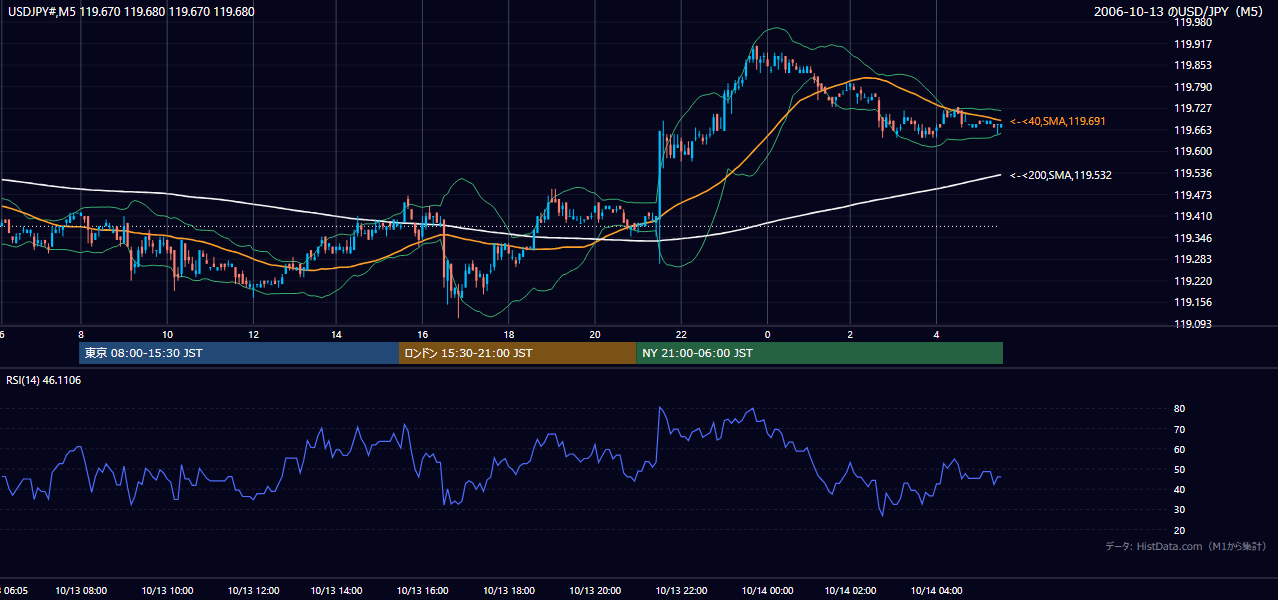1278x600 pixels.
Task: Click hour marker 22 under price chart
Action: tap(680, 334)
